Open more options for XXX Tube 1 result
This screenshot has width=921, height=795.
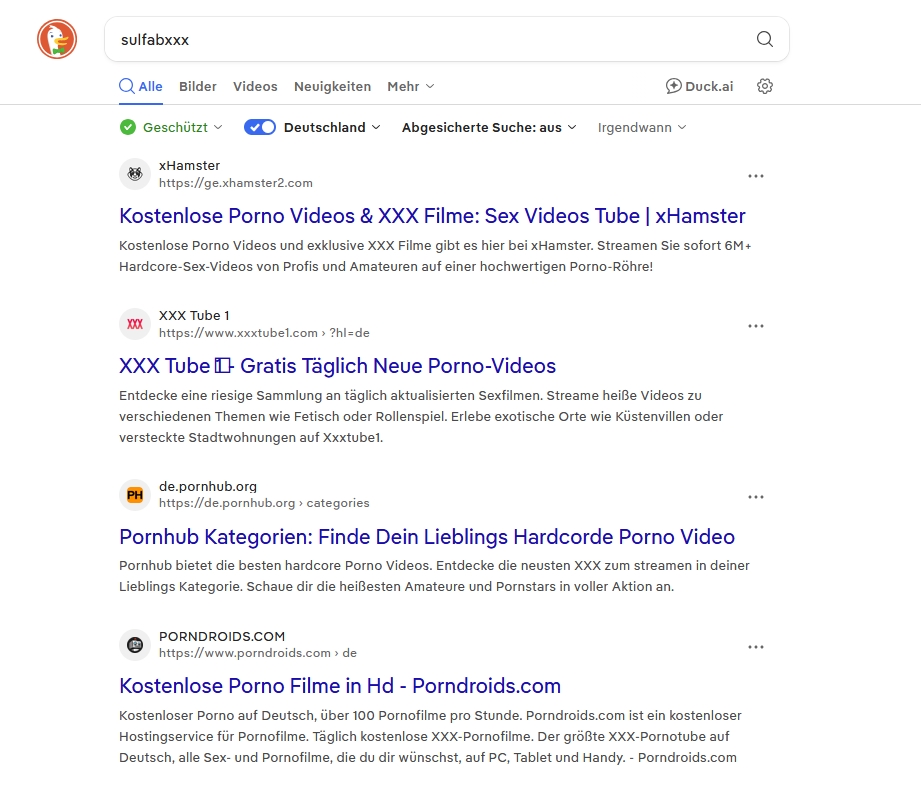755,326
